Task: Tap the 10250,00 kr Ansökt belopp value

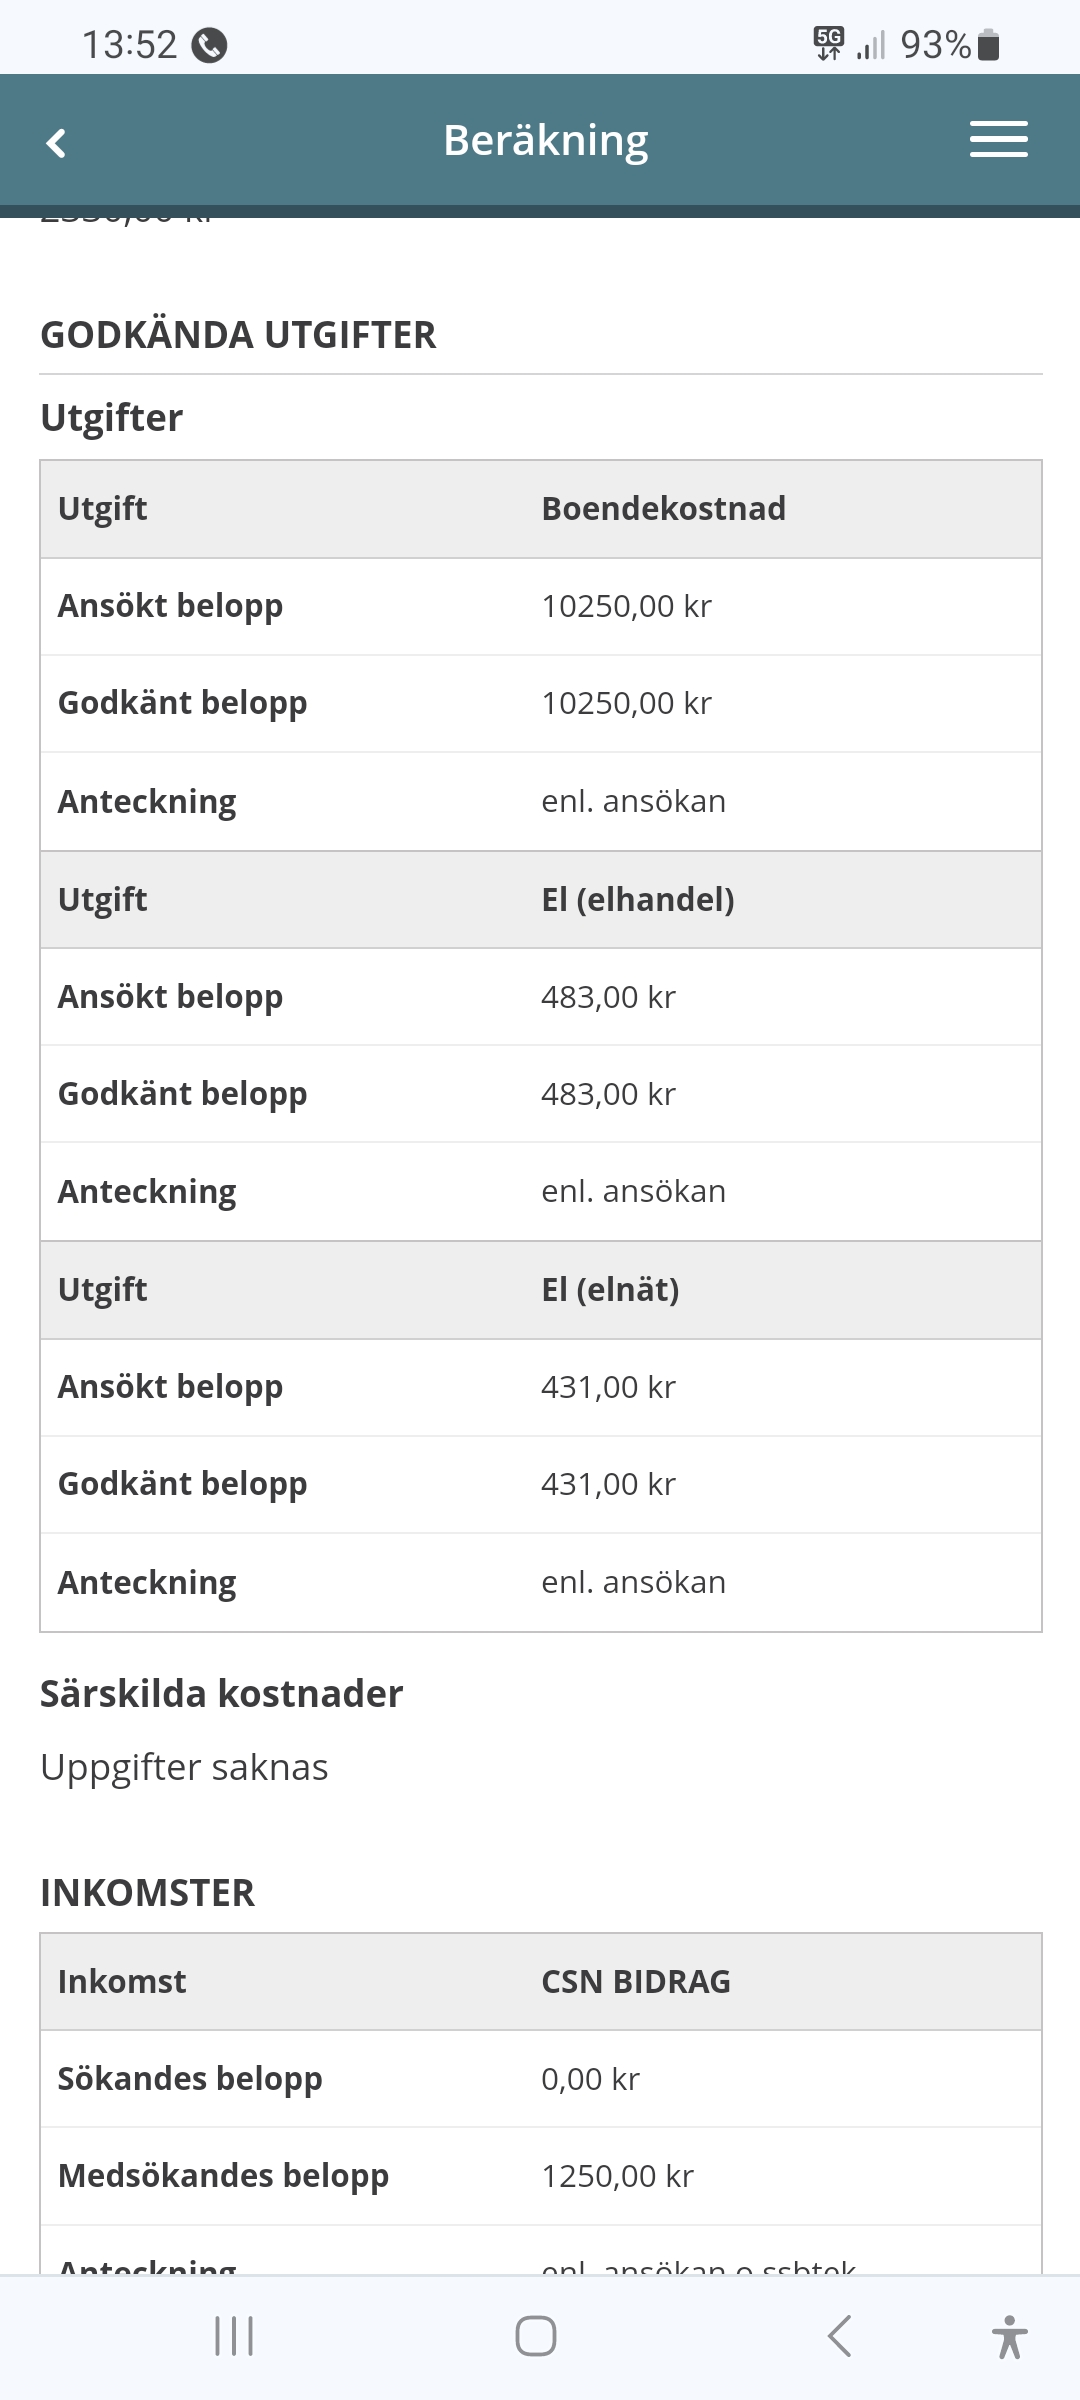Action: [626, 607]
